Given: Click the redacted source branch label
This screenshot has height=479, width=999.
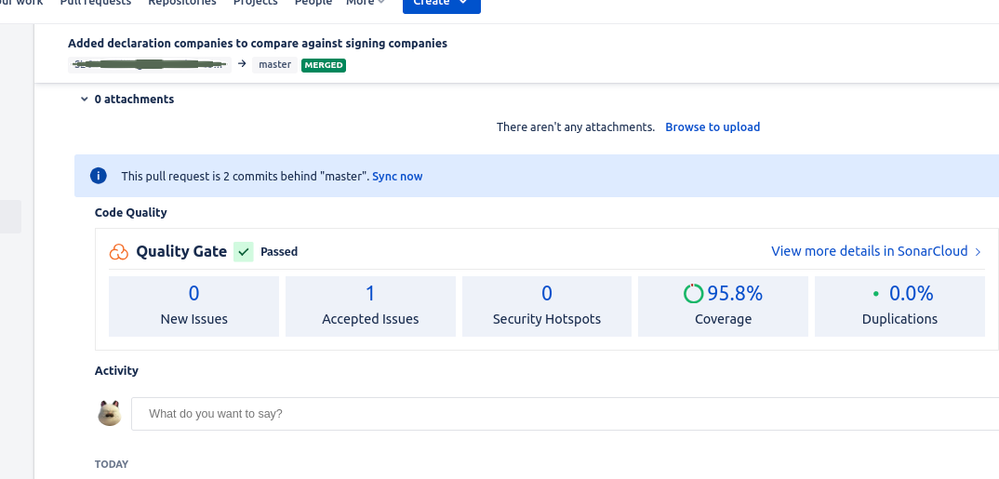Looking at the screenshot, I should point(150,65).
